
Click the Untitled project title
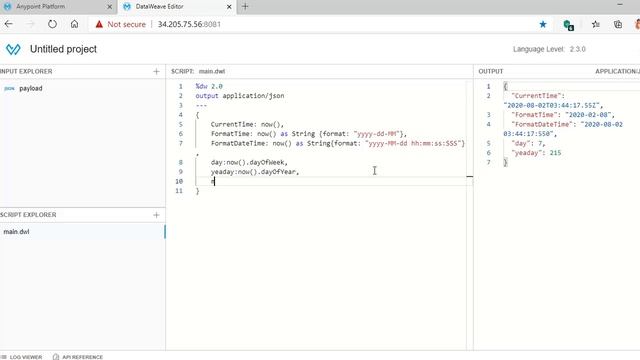point(63,49)
